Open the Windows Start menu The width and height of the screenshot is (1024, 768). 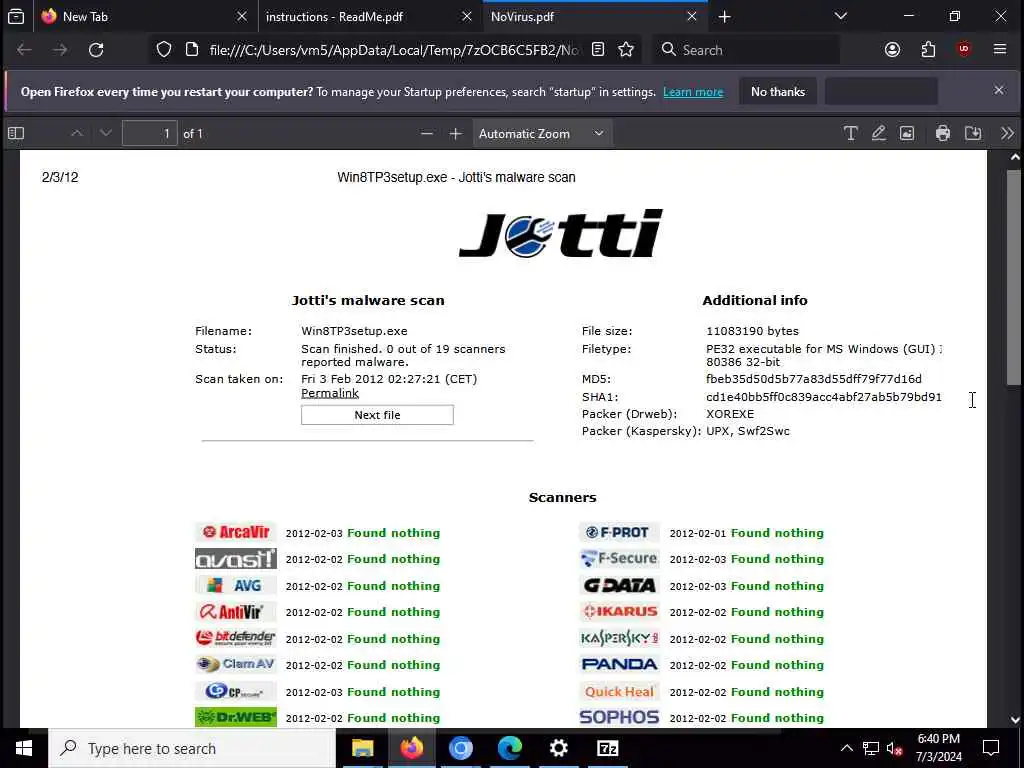[x=24, y=748]
